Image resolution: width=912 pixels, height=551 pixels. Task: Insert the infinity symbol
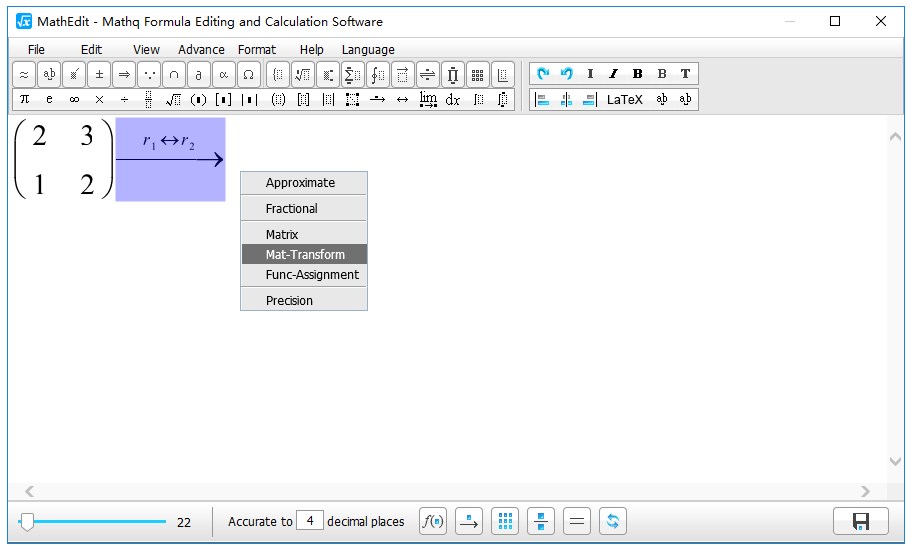(x=74, y=99)
